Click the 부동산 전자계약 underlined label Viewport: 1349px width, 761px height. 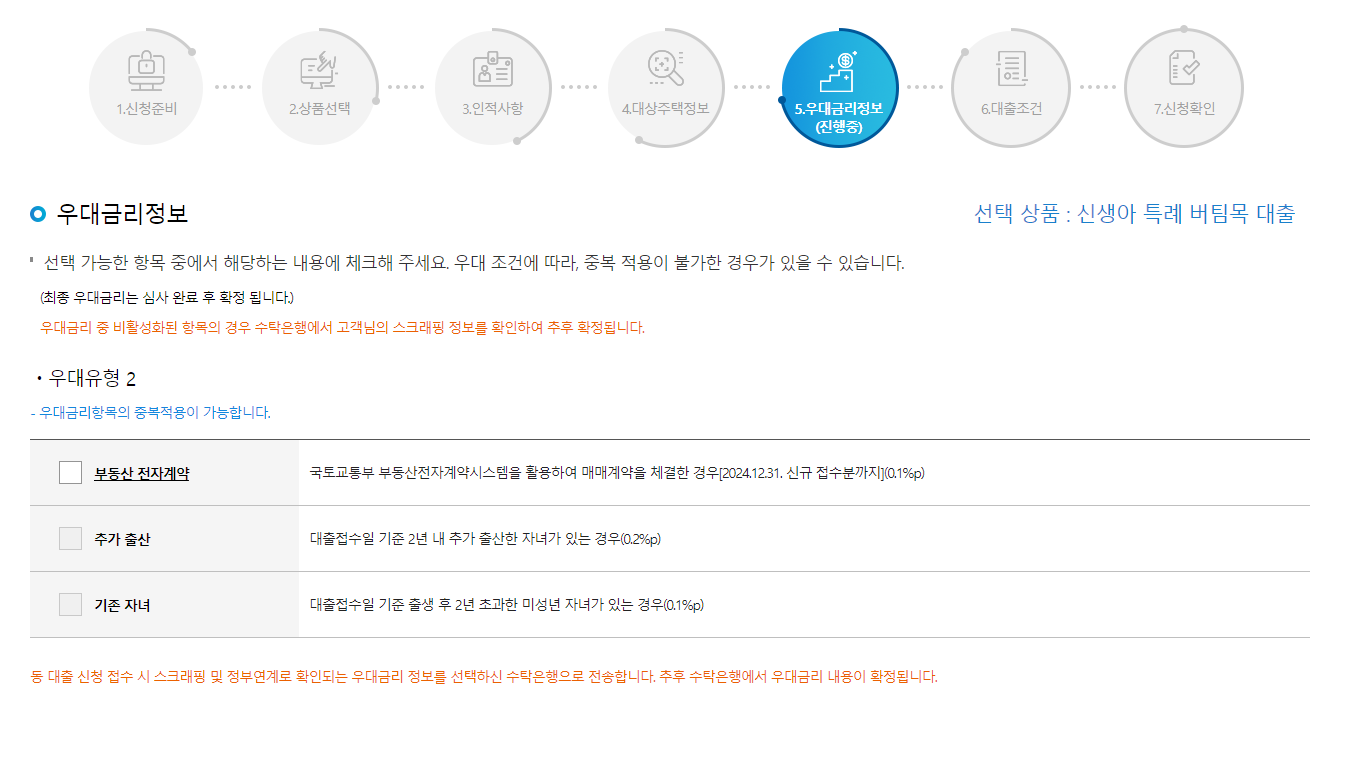(x=142, y=473)
